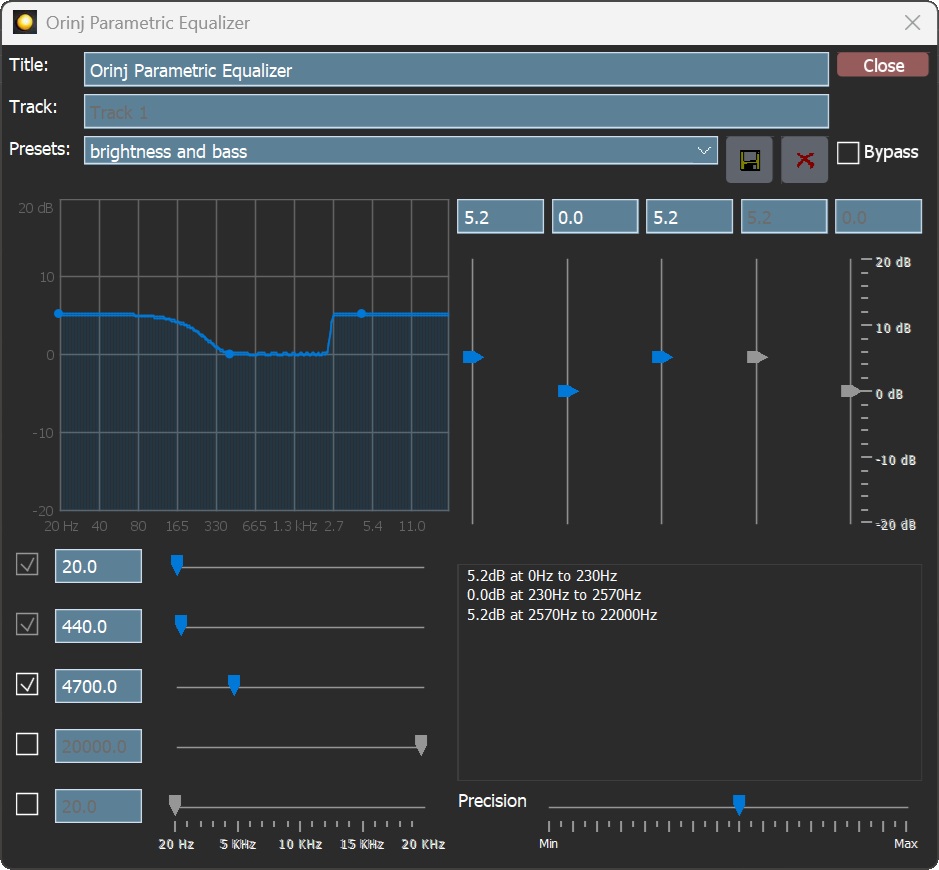Screen dimensions: 939x870
Task: Click the Precision slider handle
Action: [739, 804]
